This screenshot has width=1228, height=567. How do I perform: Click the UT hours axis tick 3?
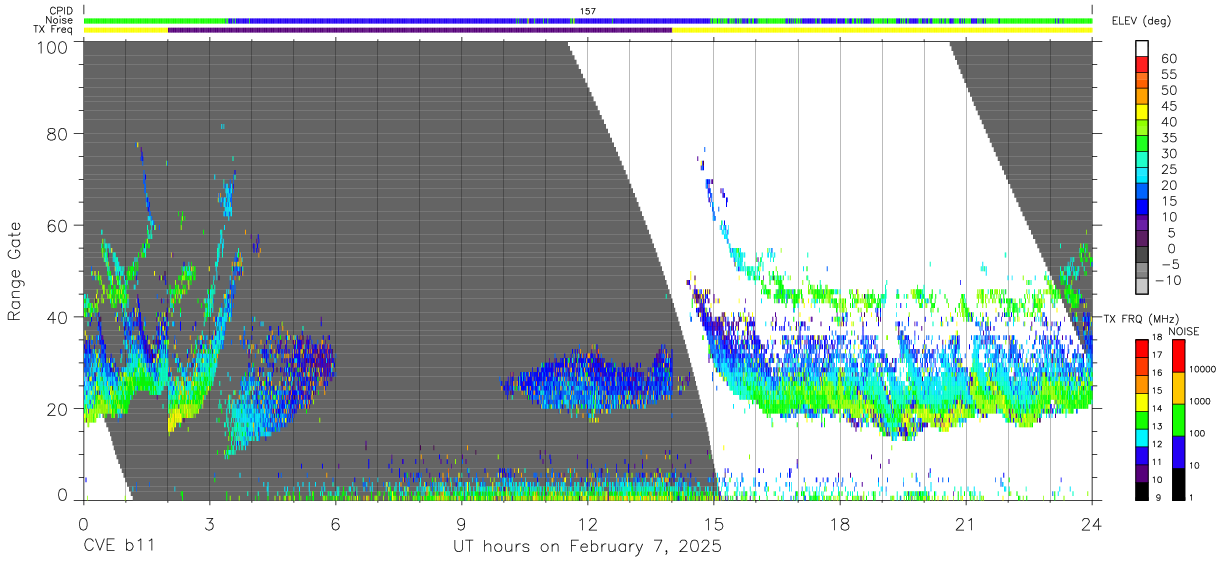[210, 523]
